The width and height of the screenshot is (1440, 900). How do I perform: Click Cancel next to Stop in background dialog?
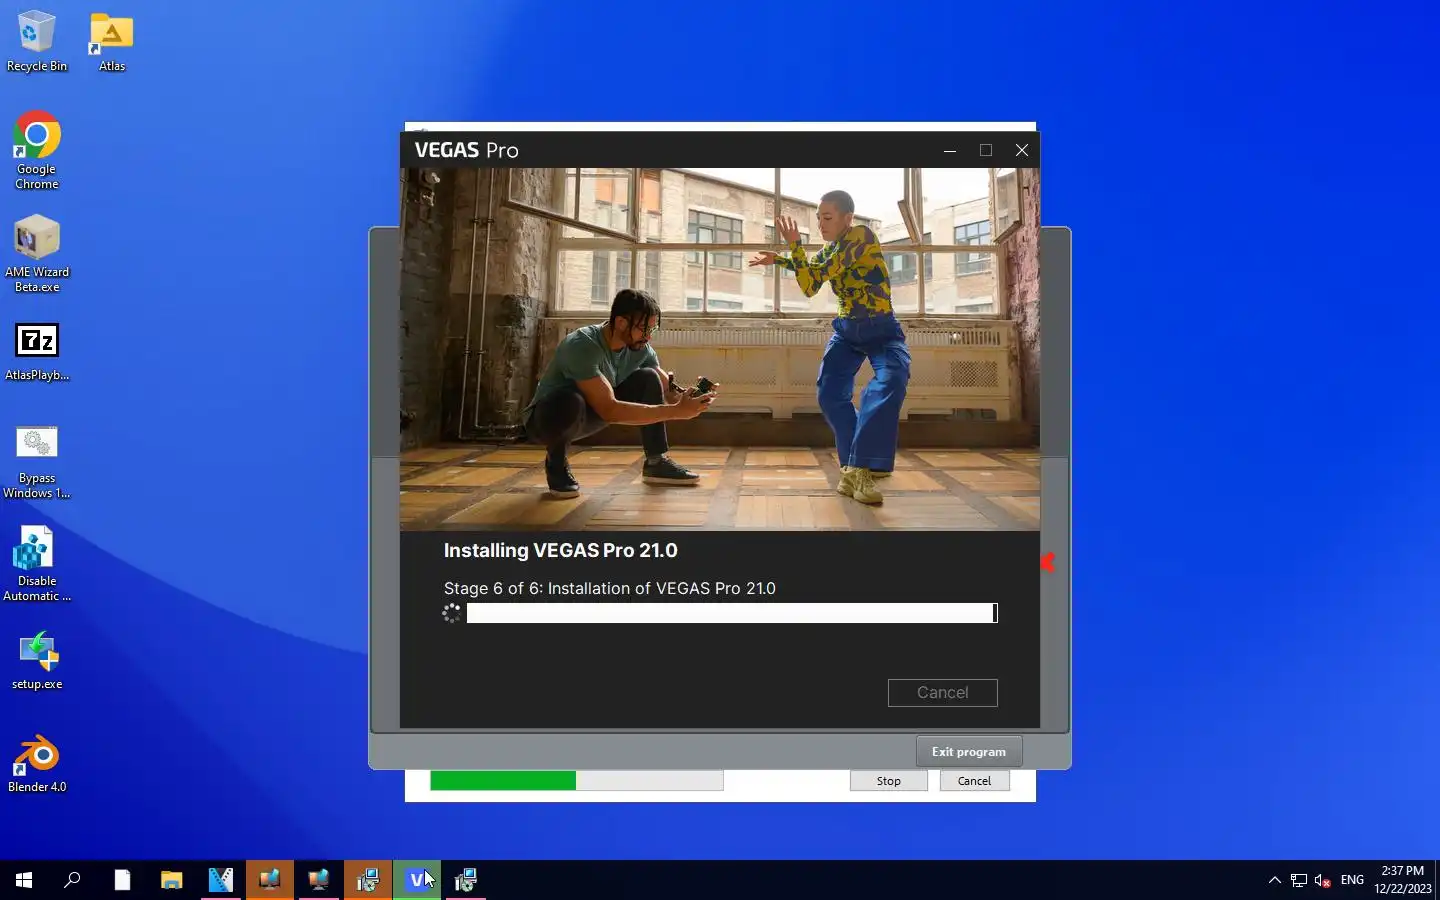[974, 781]
